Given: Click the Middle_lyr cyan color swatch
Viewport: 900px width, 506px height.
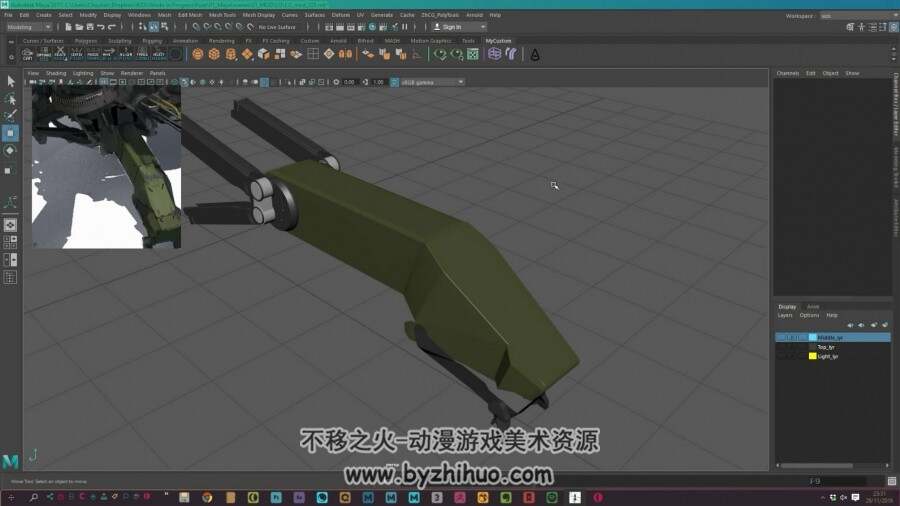Looking at the screenshot, I should (813, 337).
